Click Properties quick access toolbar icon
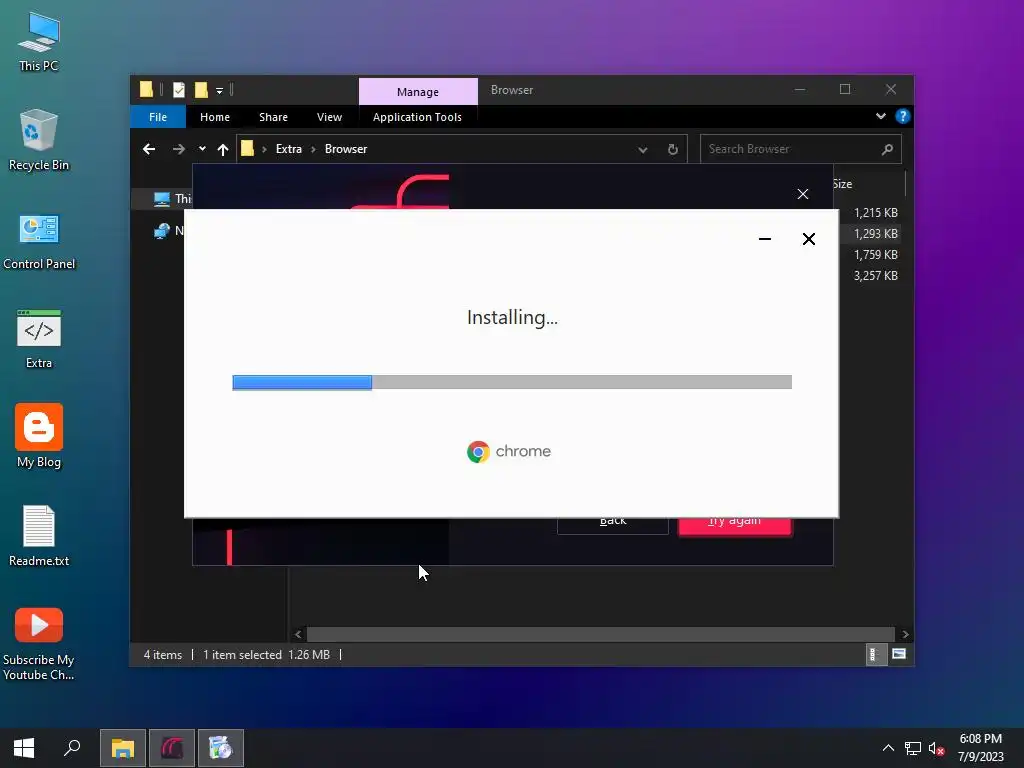Screen dimensions: 1024x768 (178, 90)
